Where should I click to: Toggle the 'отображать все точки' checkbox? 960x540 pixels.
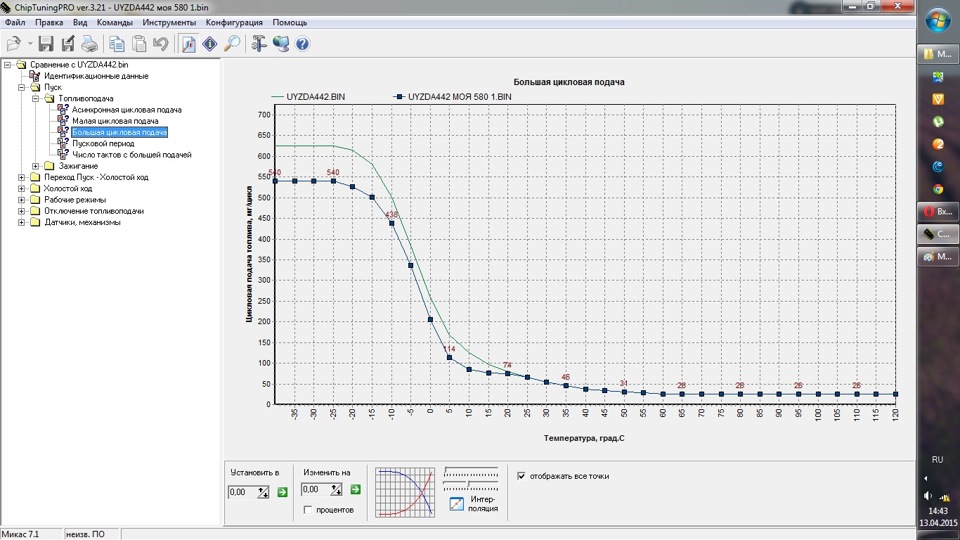(x=521, y=476)
